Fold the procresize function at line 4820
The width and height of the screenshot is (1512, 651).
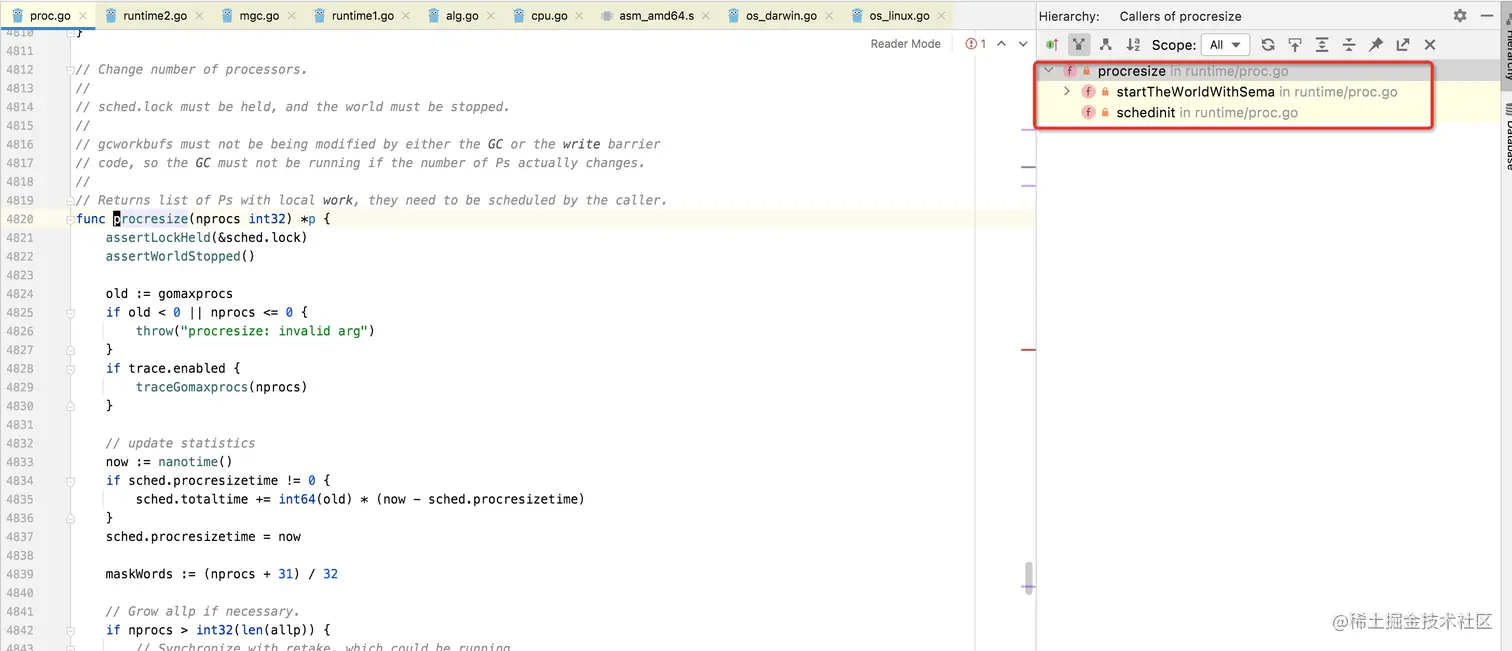click(69, 219)
